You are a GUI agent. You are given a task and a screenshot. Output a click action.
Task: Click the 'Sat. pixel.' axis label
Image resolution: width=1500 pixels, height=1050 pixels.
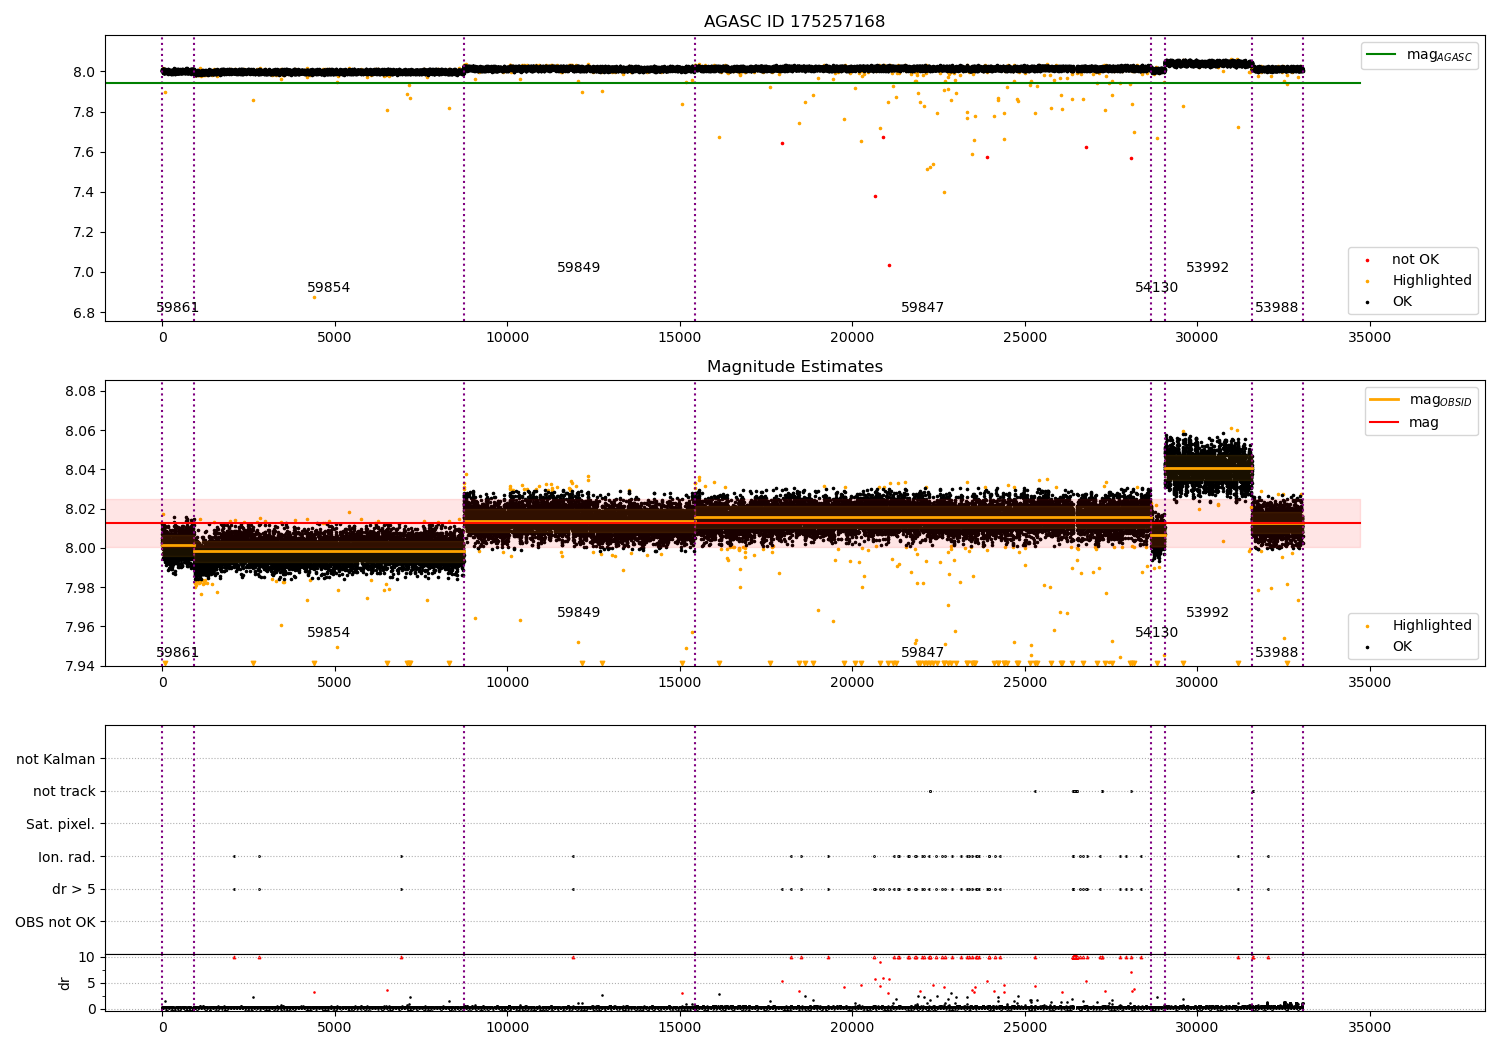[61, 824]
